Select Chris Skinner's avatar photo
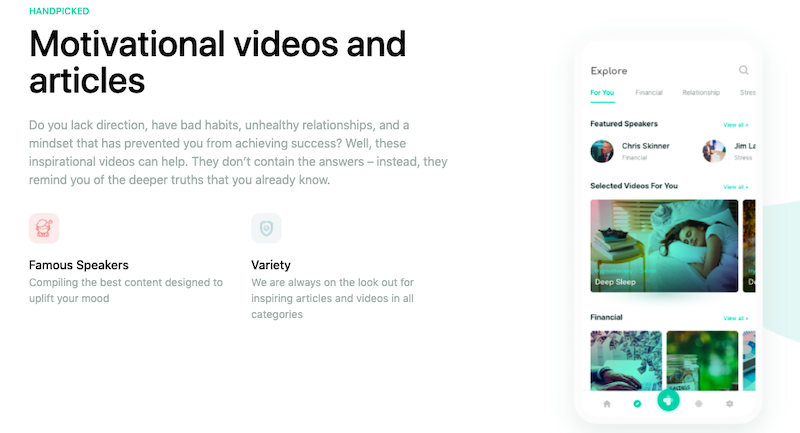The width and height of the screenshot is (800, 433). point(602,151)
